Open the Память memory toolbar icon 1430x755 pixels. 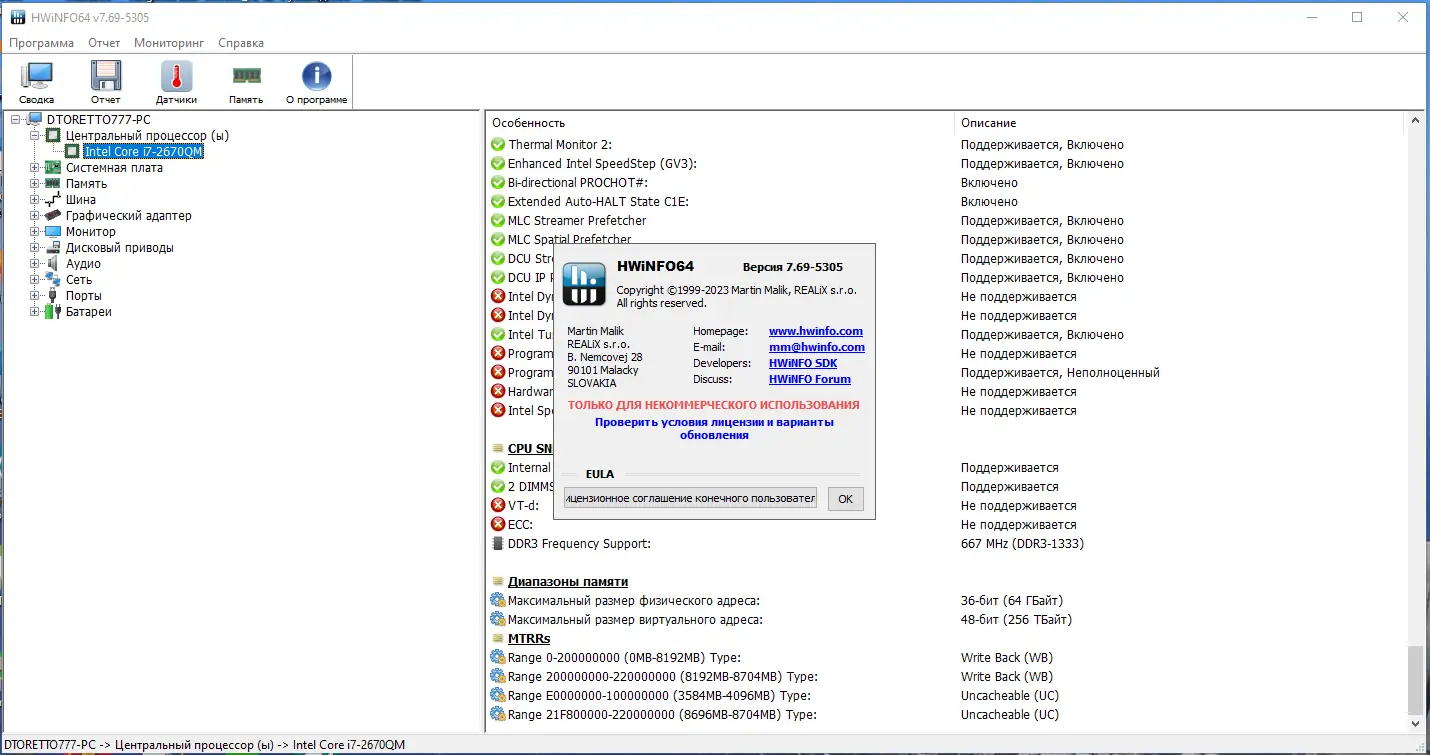[x=246, y=82]
